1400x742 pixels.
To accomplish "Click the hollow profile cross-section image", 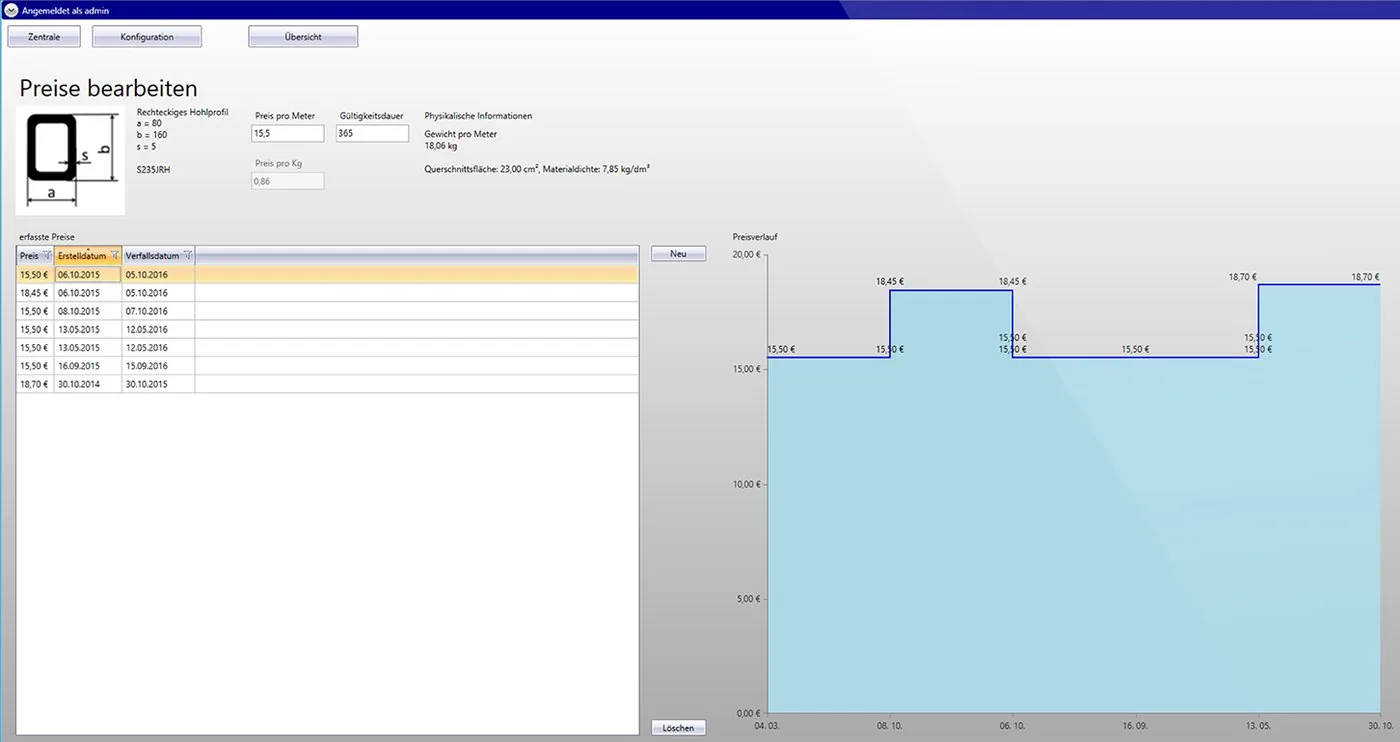I will (71, 160).
